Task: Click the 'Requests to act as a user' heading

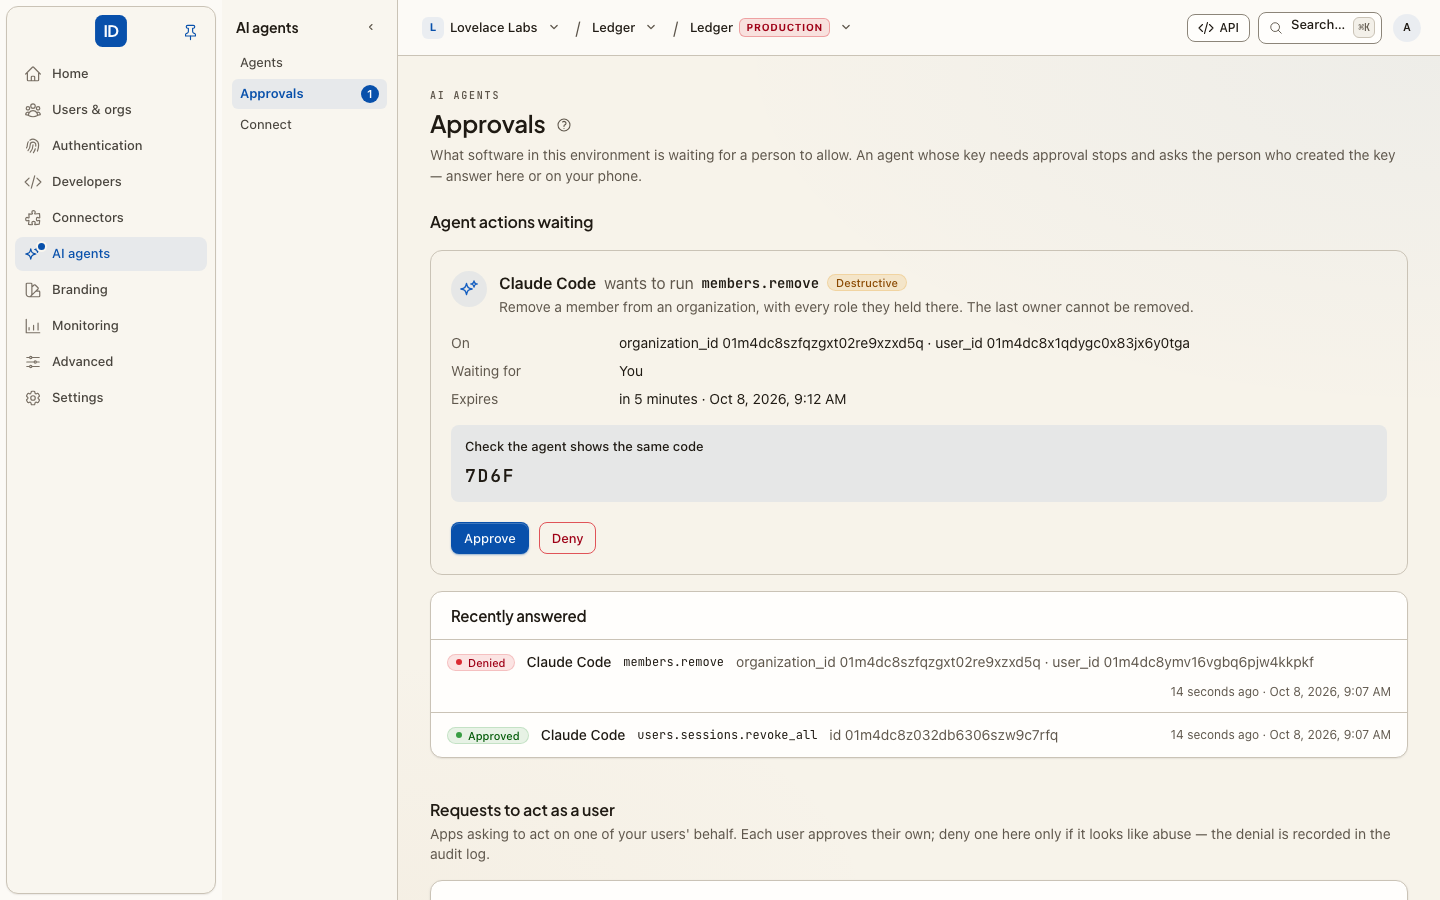Action: 522,810
